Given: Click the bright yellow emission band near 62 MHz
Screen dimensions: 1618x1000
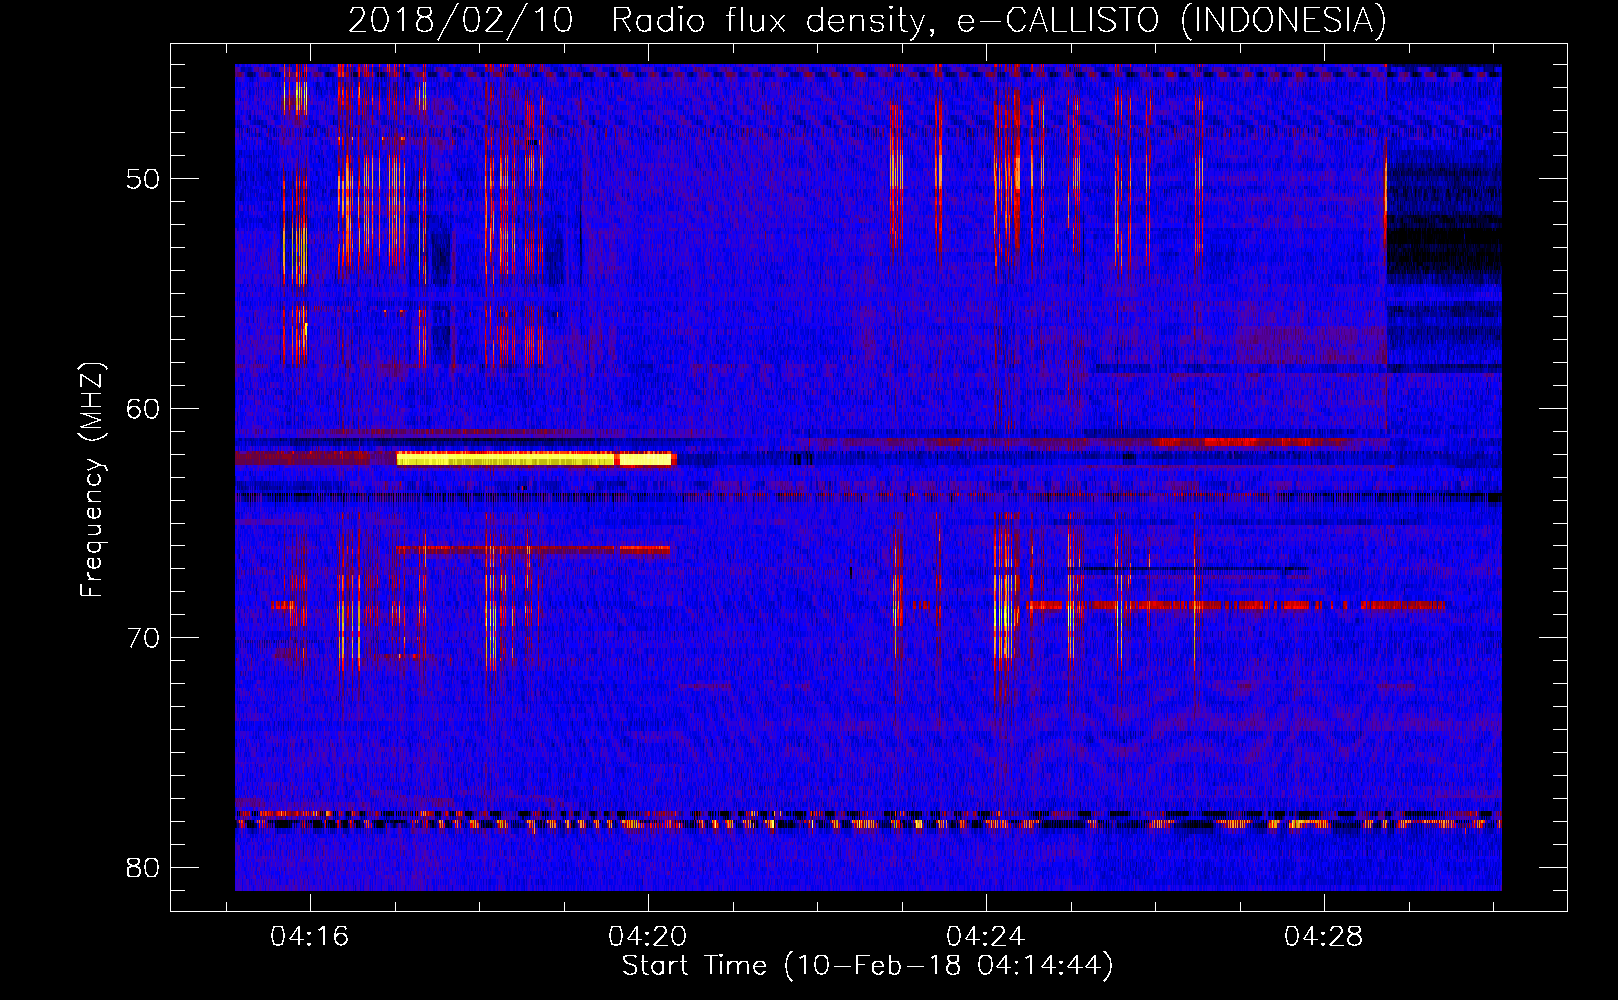Looking at the screenshot, I should pyautogui.click(x=536, y=459).
